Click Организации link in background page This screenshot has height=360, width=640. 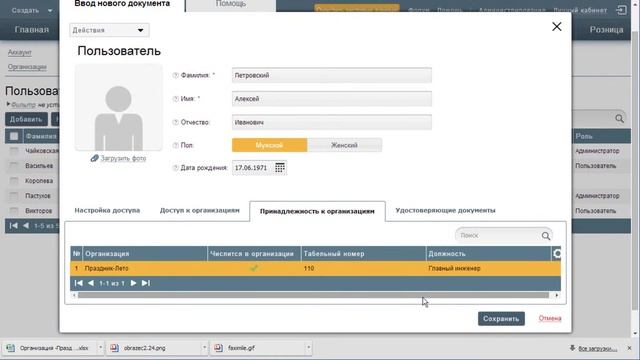[27, 67]
